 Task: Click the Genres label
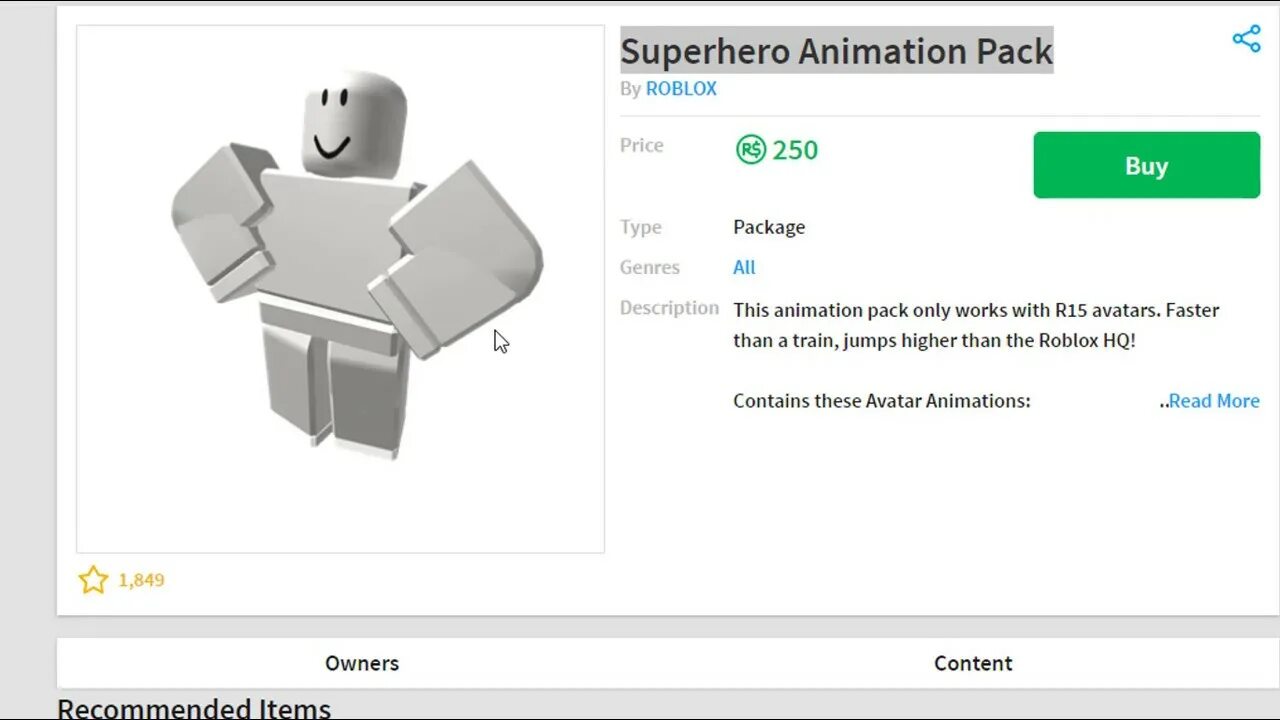pyautogui.click(x=649, y=267)
